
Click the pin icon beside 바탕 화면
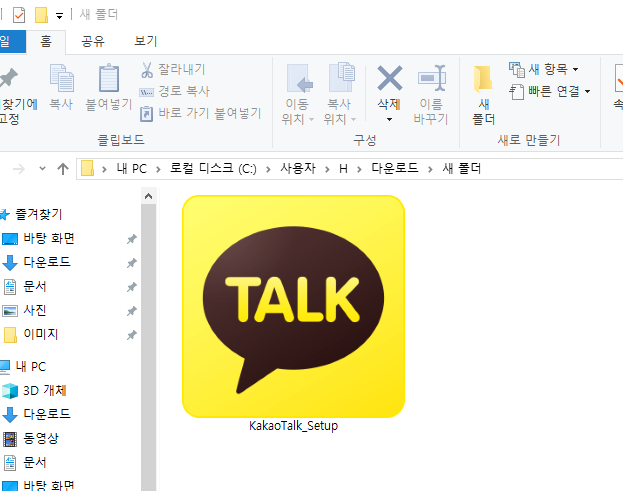pyautogui.click(x=132, y=239)
